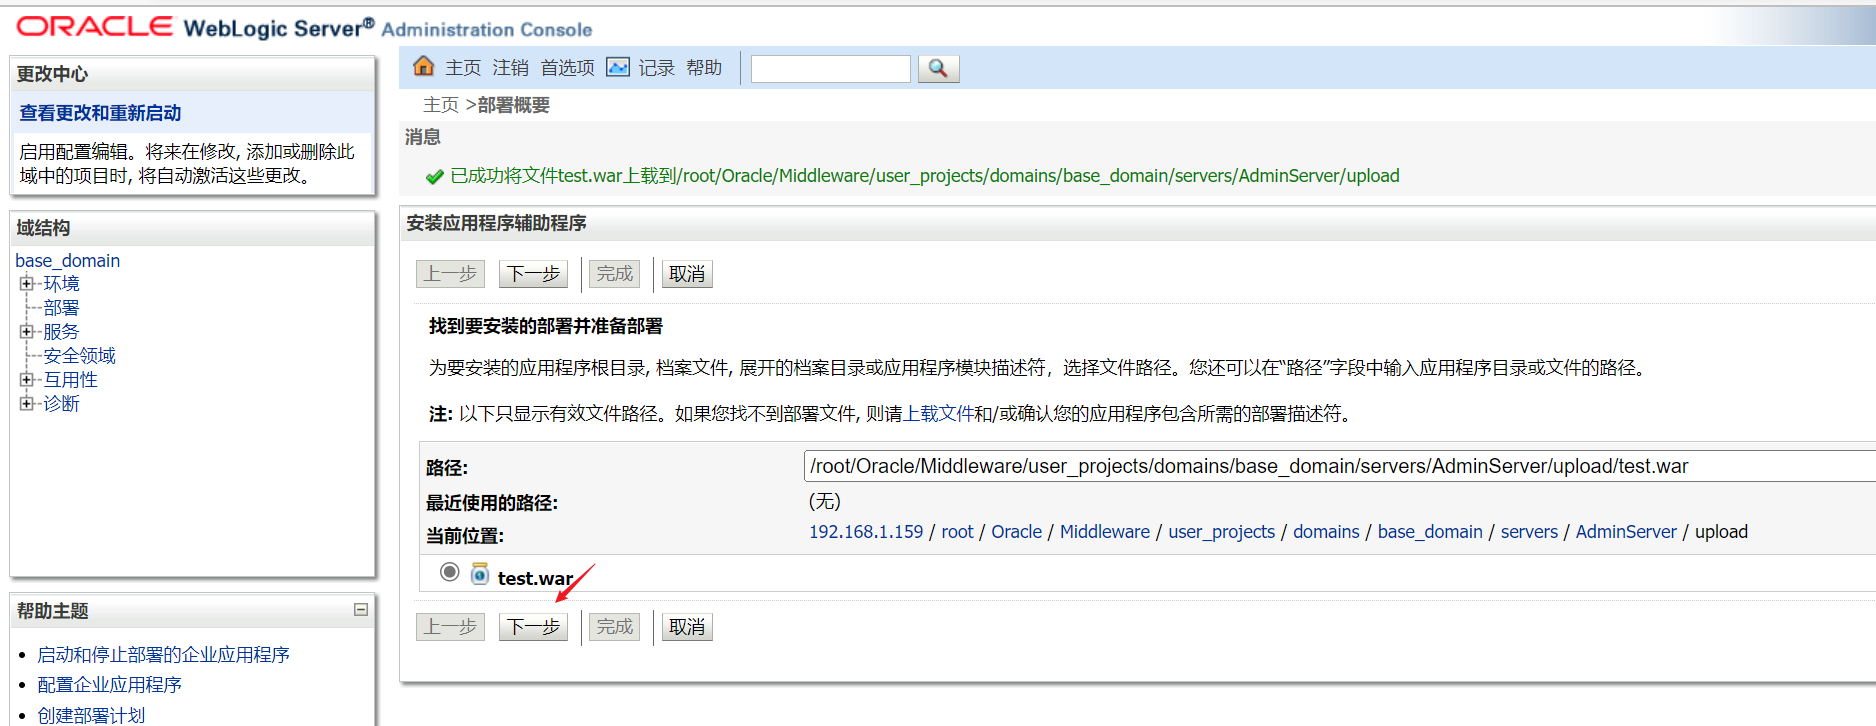Click Middleware in the location path
This screenshot has height=726, width=1876.
(x=1105, y=532)
